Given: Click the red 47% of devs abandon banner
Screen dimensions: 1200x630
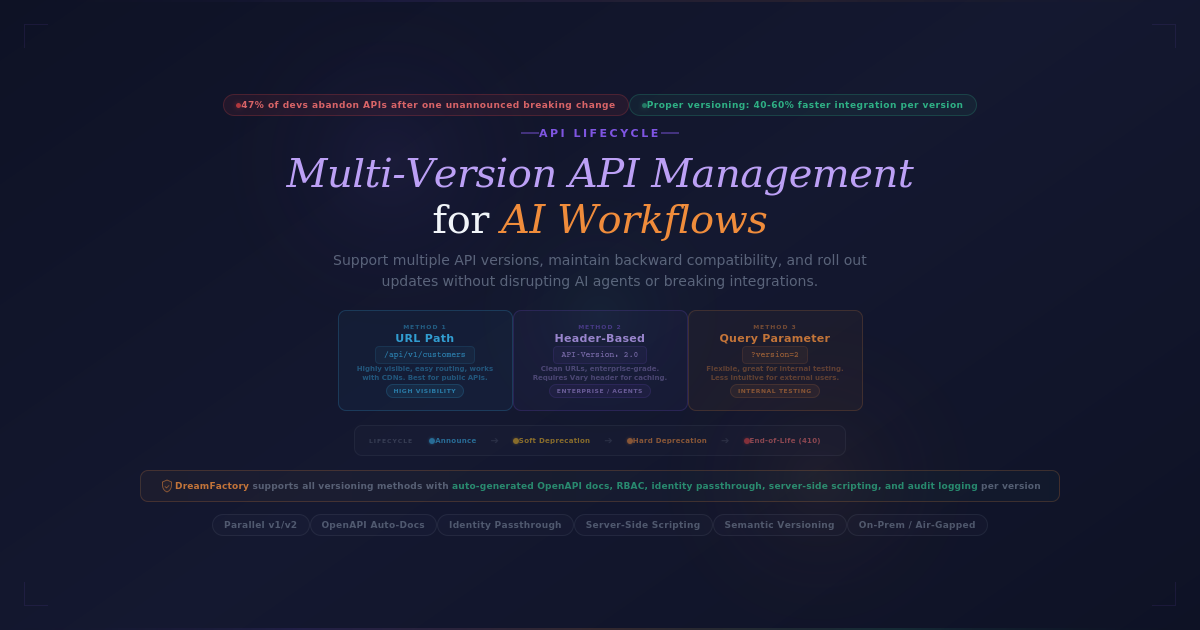Looking at the screenshot, I should (x=426, y=105).
